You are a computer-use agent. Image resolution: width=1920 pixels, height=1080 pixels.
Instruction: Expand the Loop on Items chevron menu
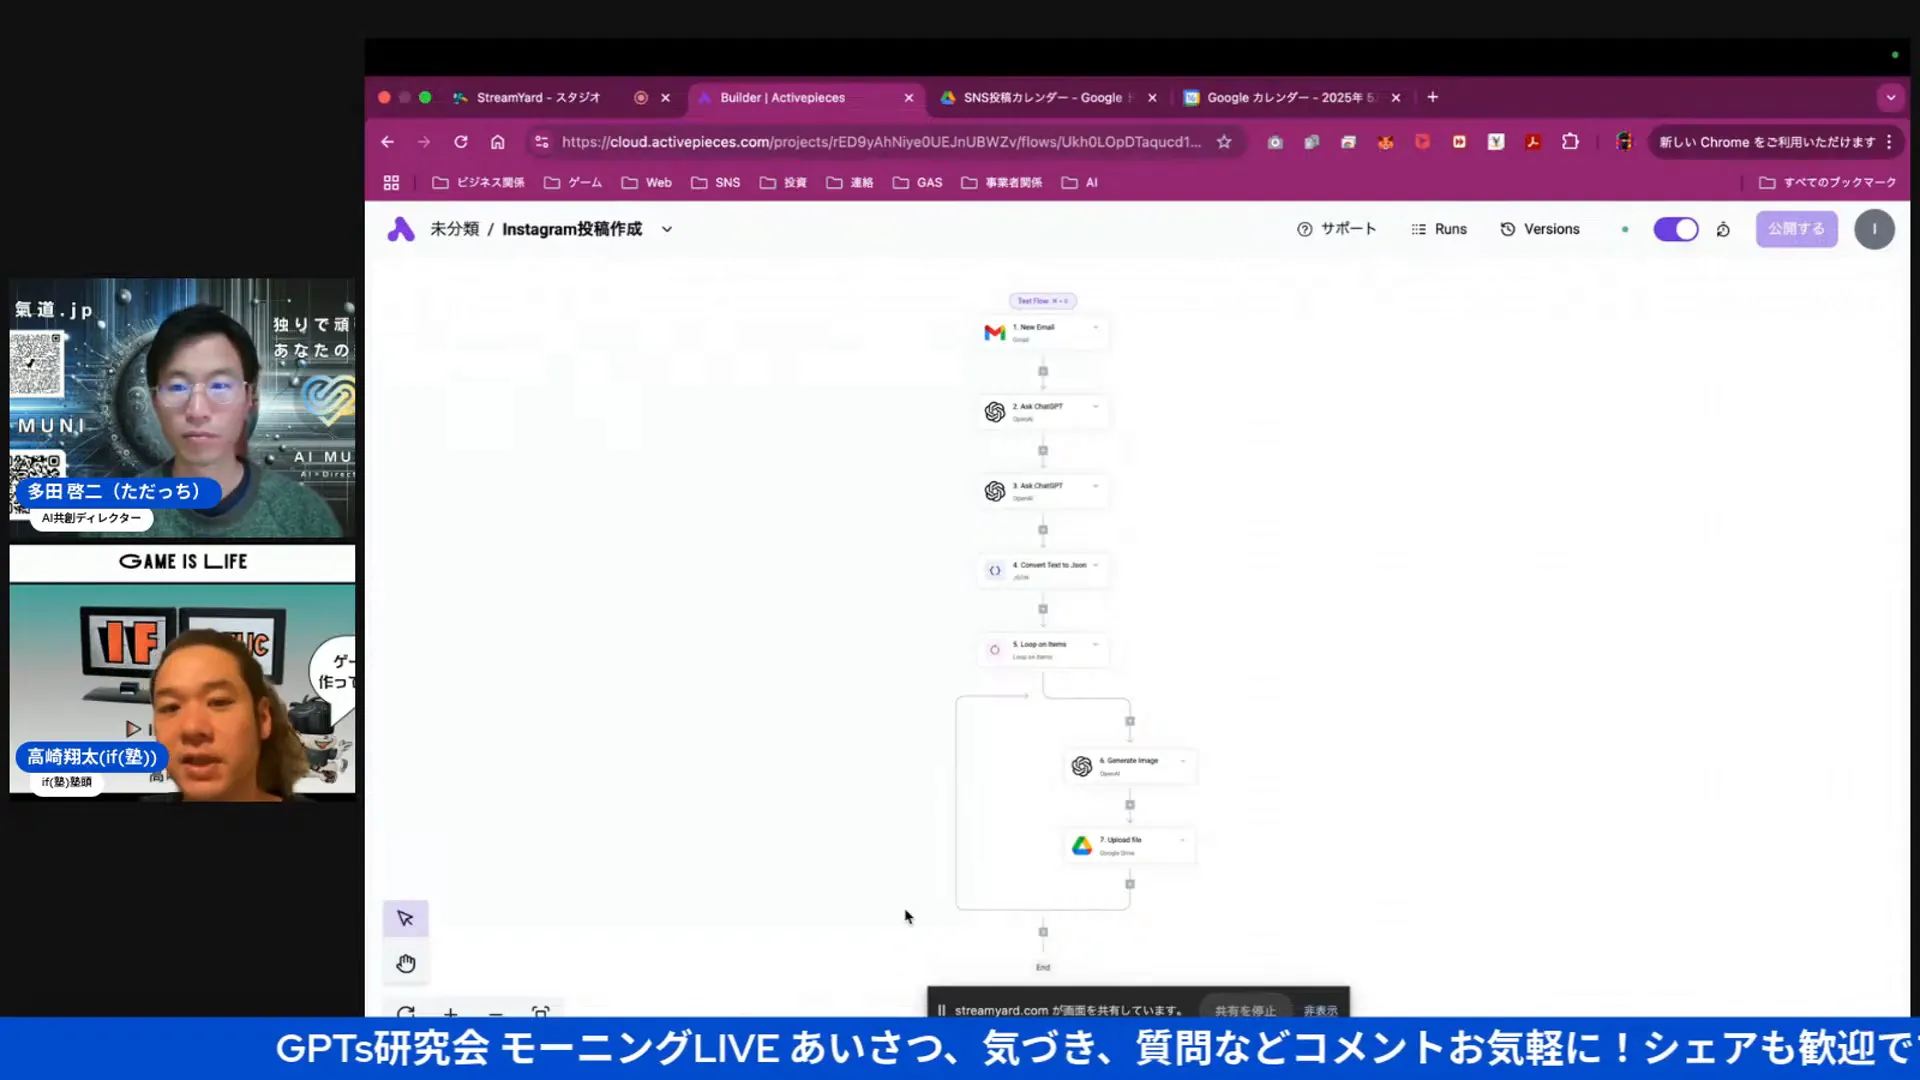click(1096, 644)
